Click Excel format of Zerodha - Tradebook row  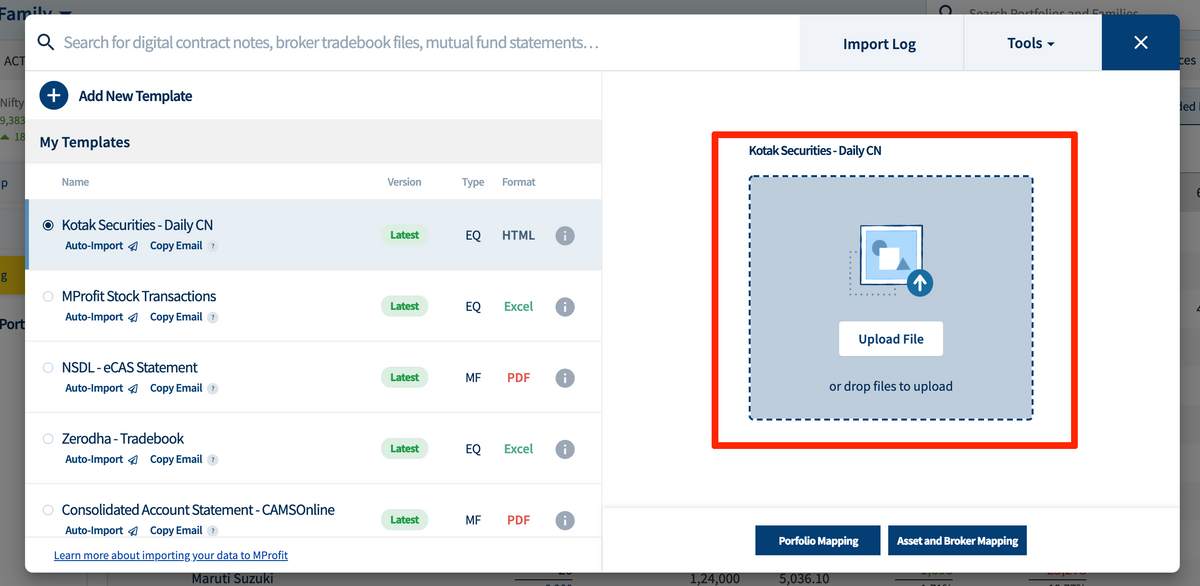pos(518,449)
